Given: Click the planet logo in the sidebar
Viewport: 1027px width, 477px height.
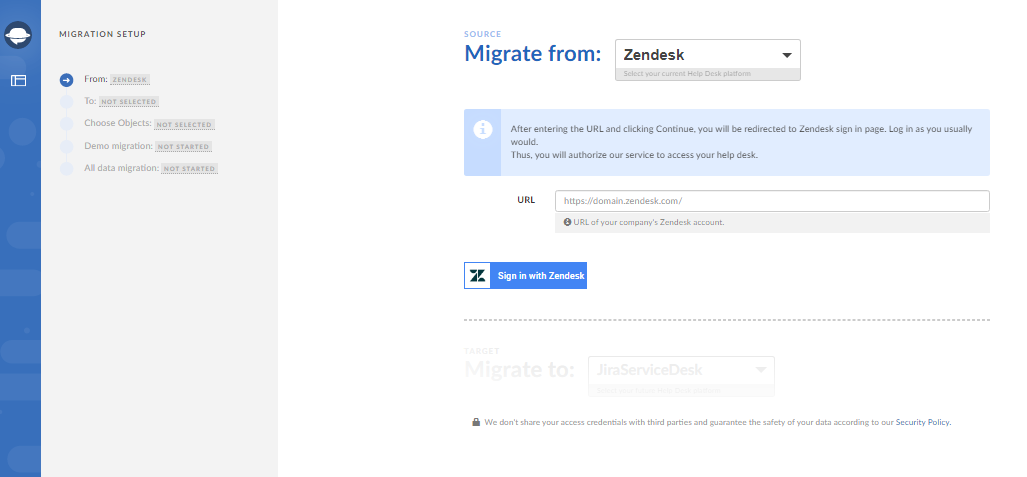Looking at the screenshot, I should pos(18,37).
